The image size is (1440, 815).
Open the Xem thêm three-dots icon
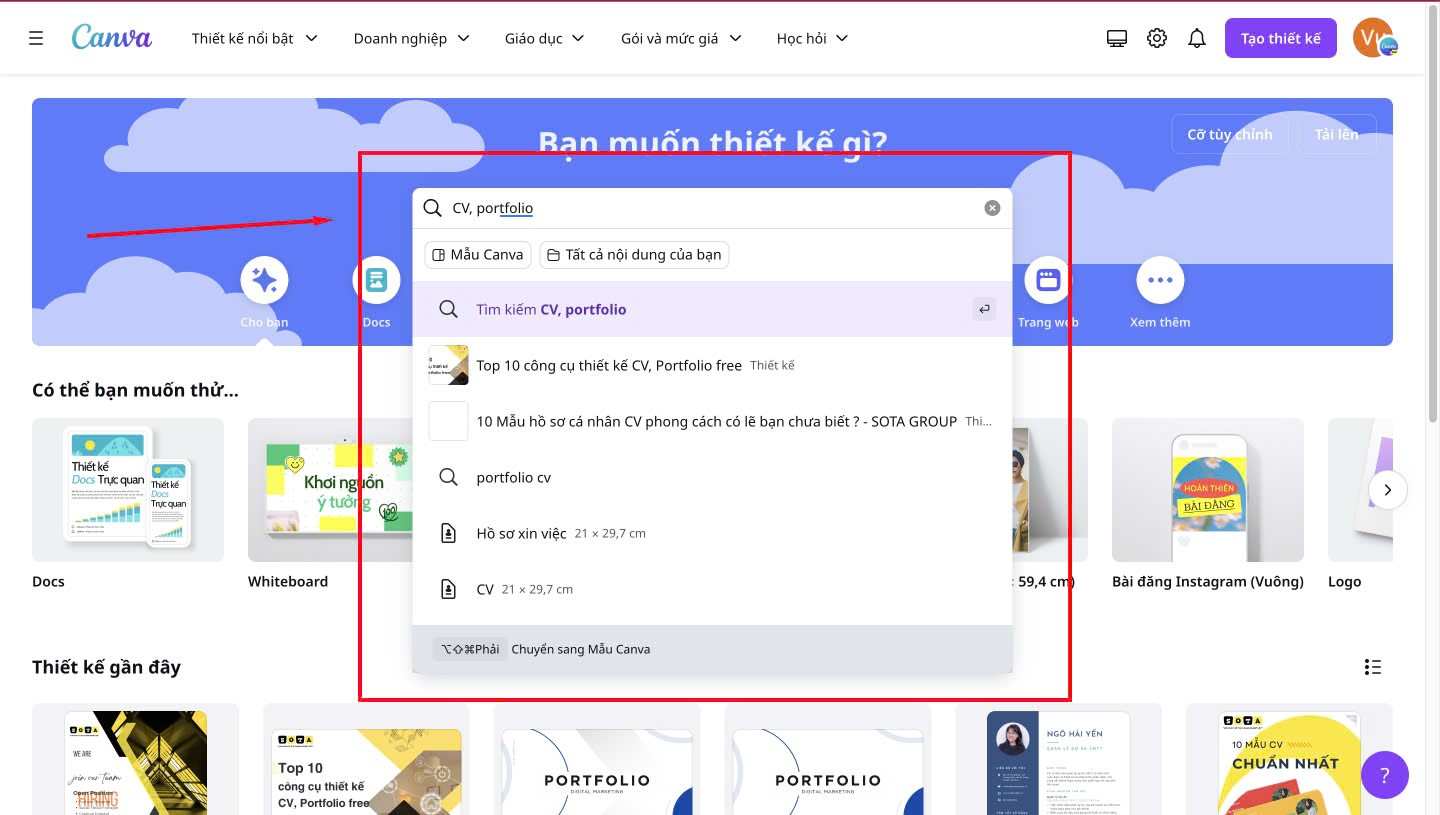[x=1160, y=280]
